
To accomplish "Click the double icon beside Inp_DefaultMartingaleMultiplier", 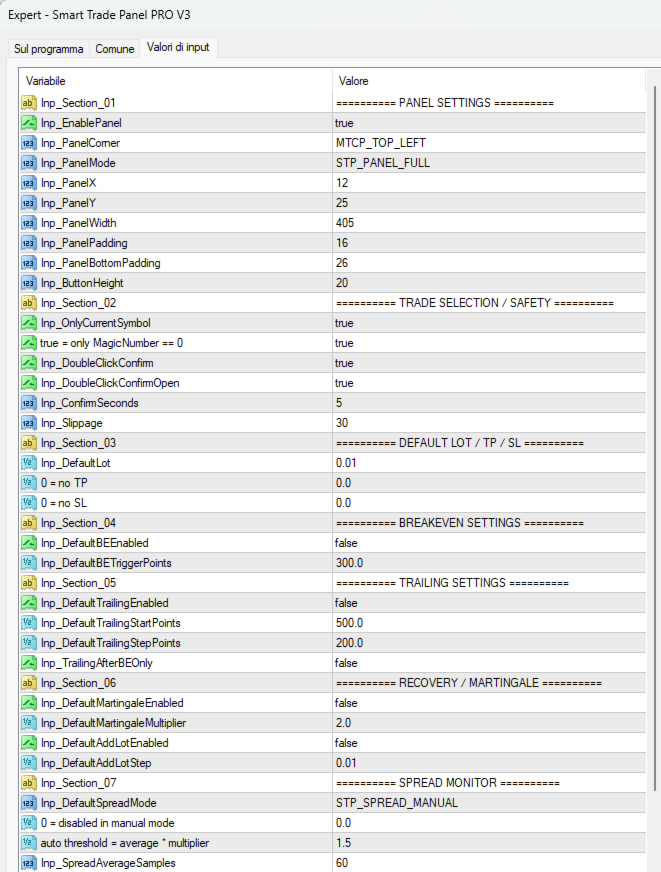I will (x=28, y=723).
